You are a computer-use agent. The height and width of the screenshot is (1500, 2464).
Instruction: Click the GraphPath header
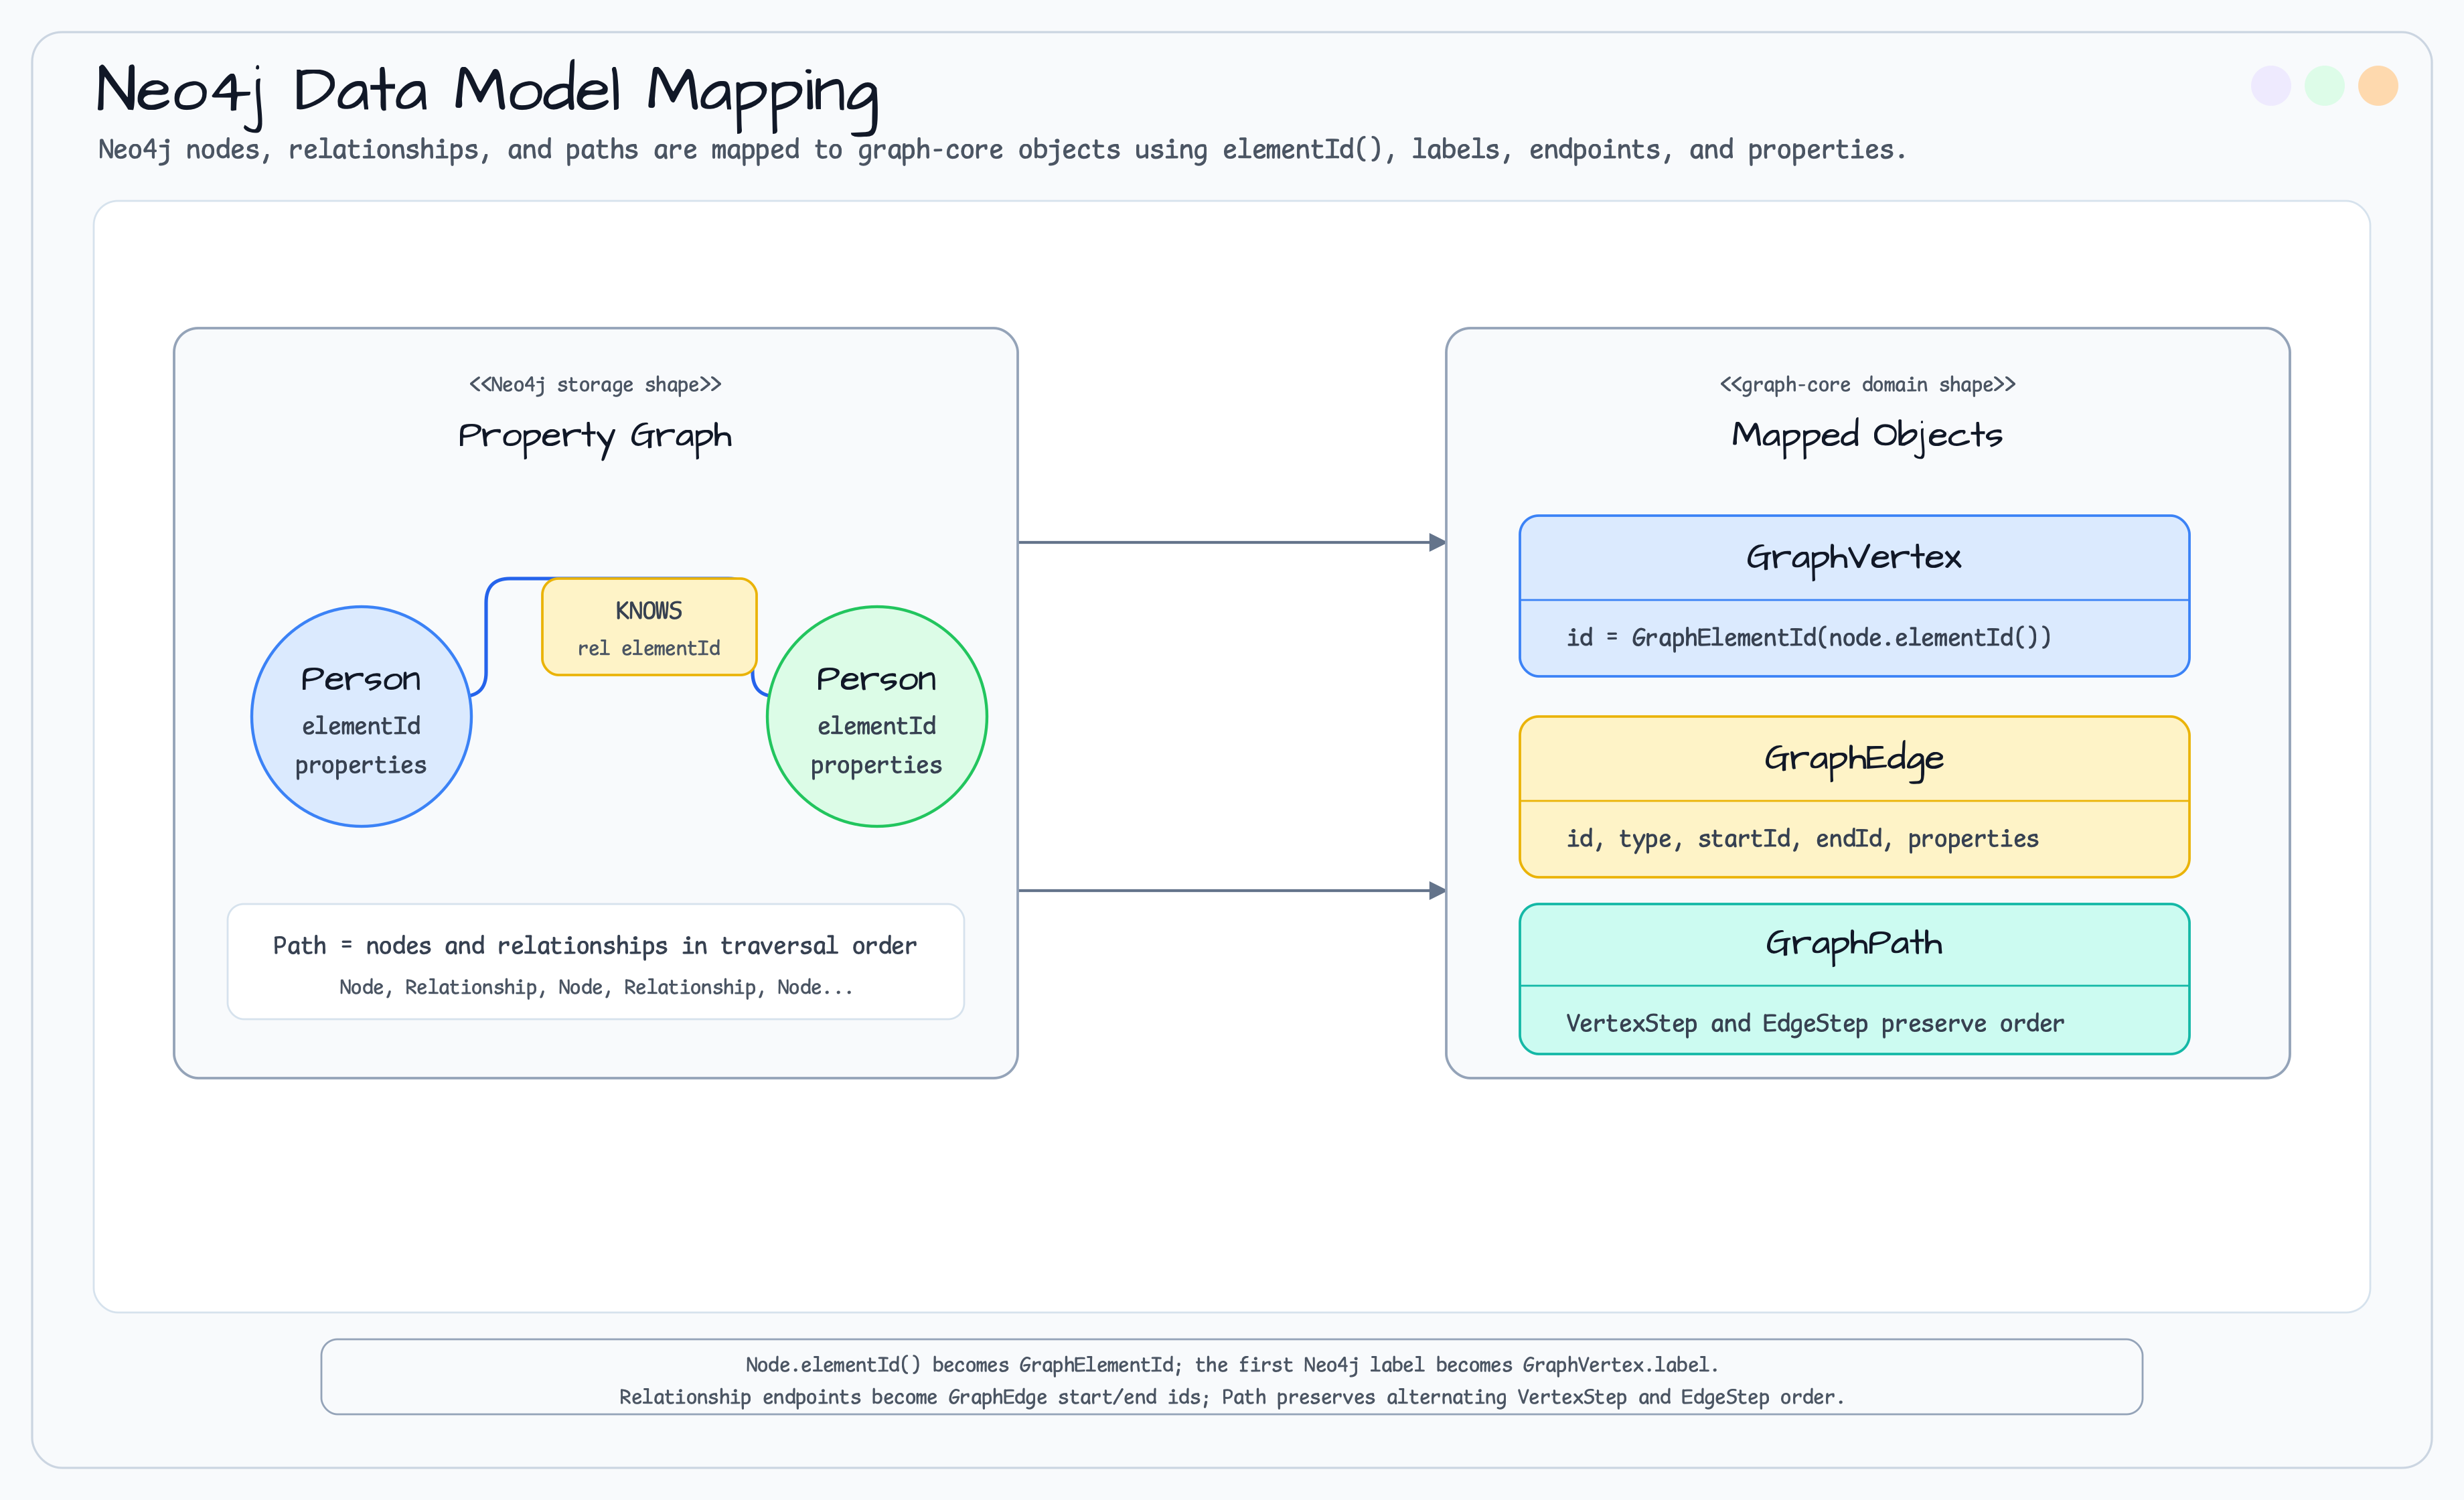[x=1854, y=945]
